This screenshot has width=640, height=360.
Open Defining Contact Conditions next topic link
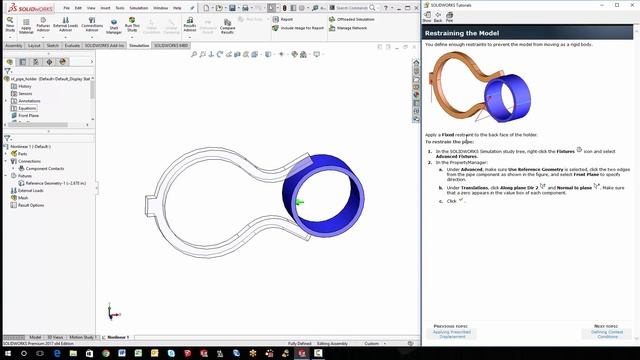click(607, 334)
